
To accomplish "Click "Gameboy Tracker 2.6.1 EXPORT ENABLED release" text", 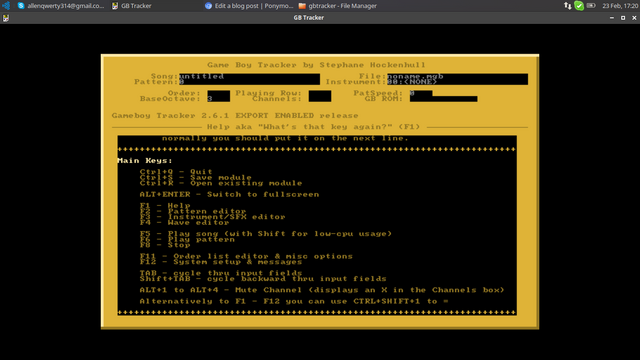I will point(235,116).
